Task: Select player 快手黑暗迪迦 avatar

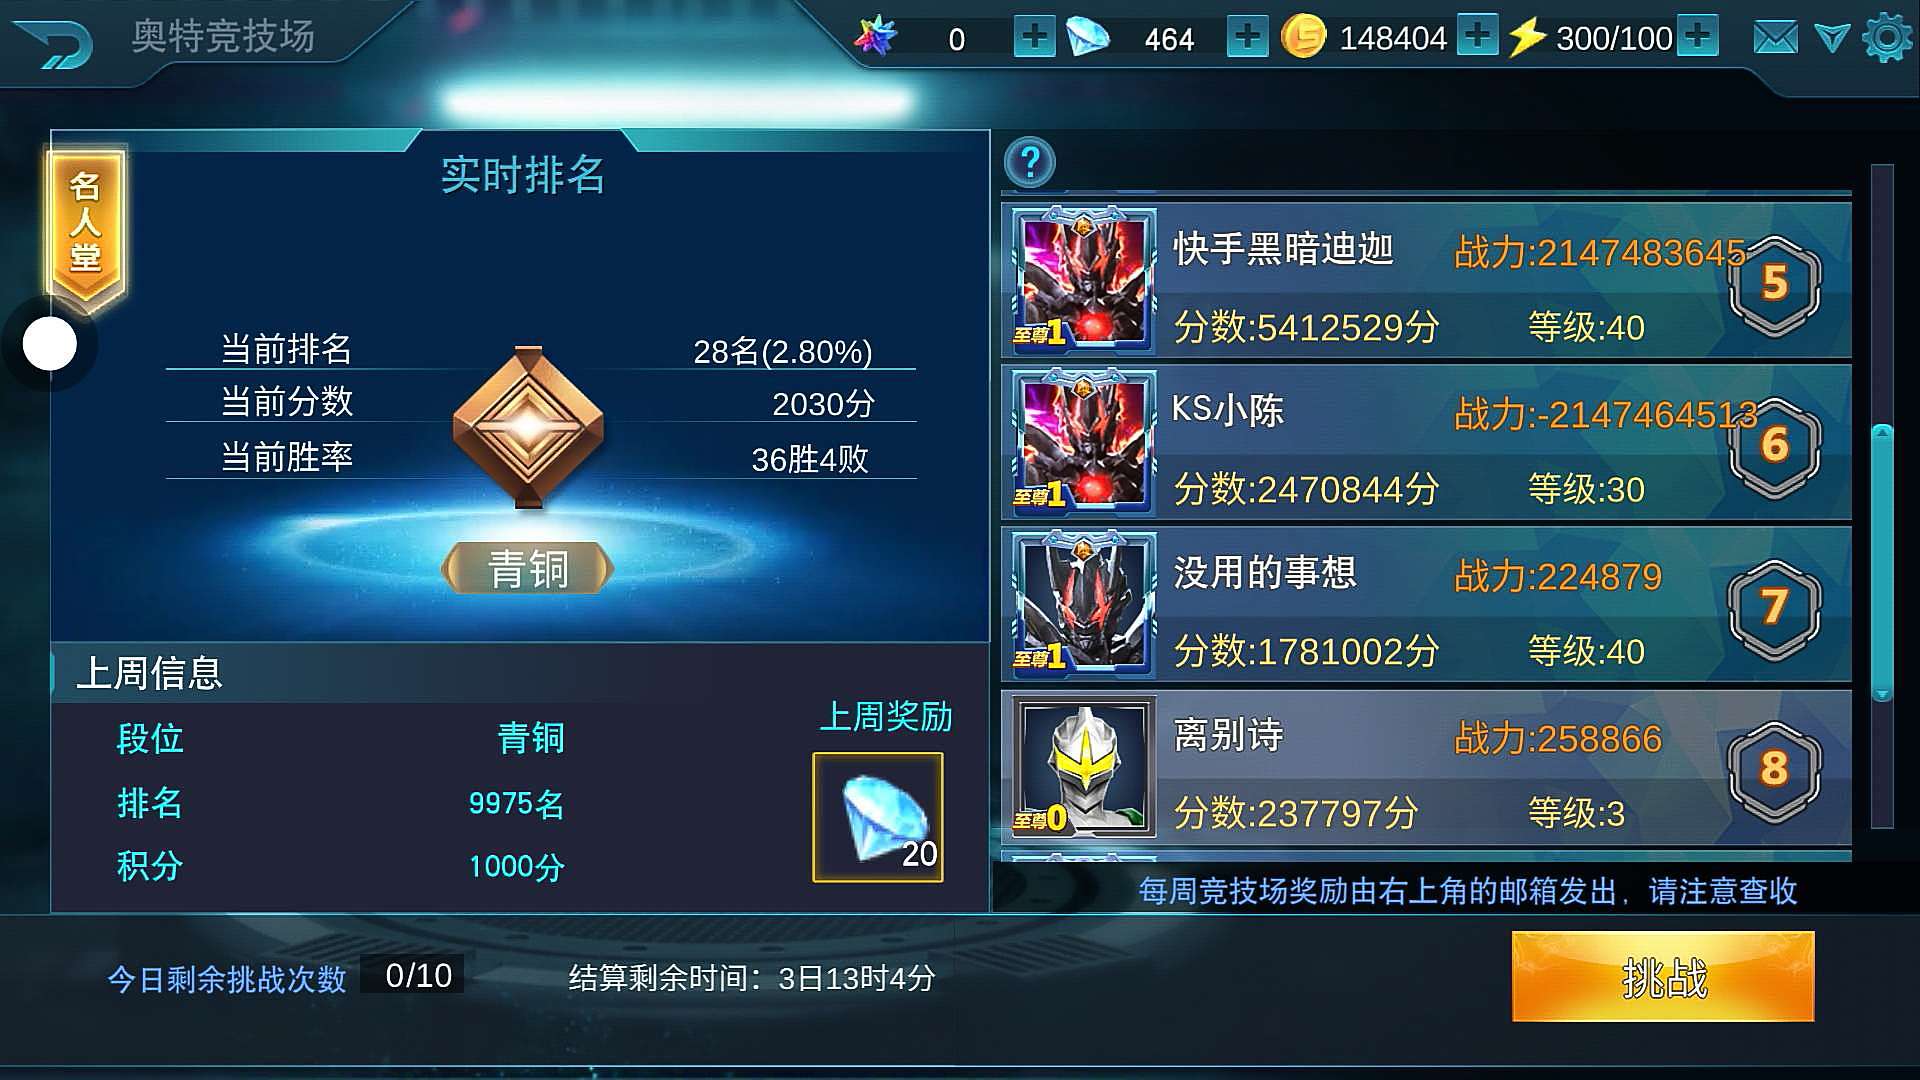Action: click(x=1084, y=281)
